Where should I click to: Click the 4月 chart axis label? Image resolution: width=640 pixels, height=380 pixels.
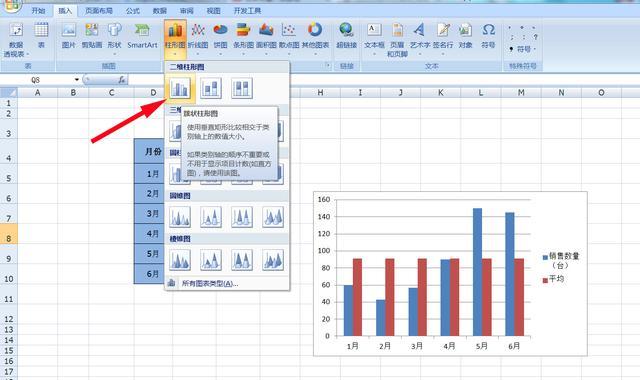tap(449, 346)
